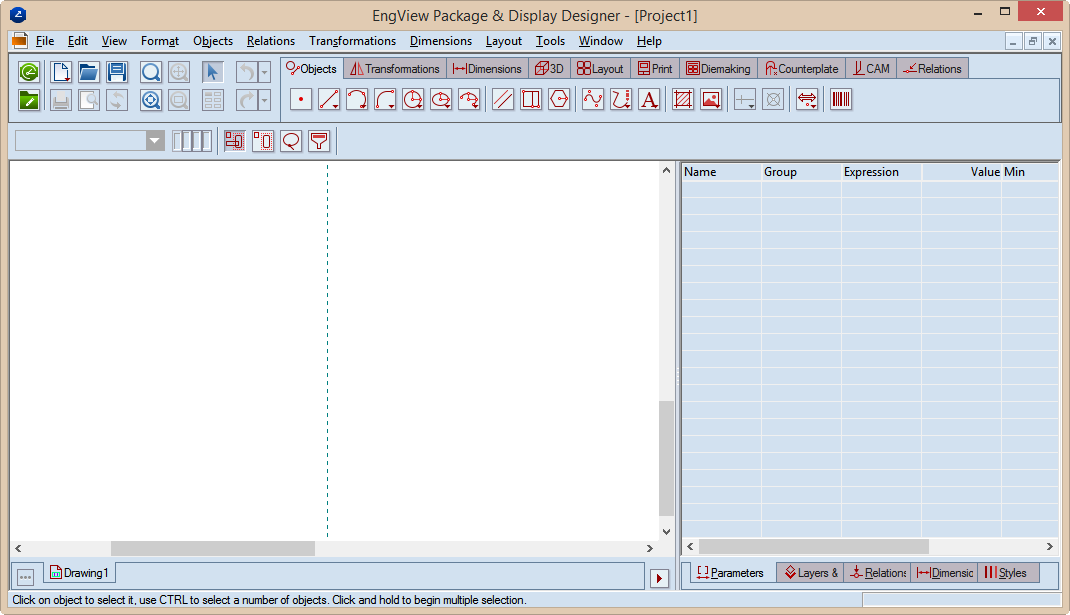Insert a barcode using the barcode icon

pos(841,99)
